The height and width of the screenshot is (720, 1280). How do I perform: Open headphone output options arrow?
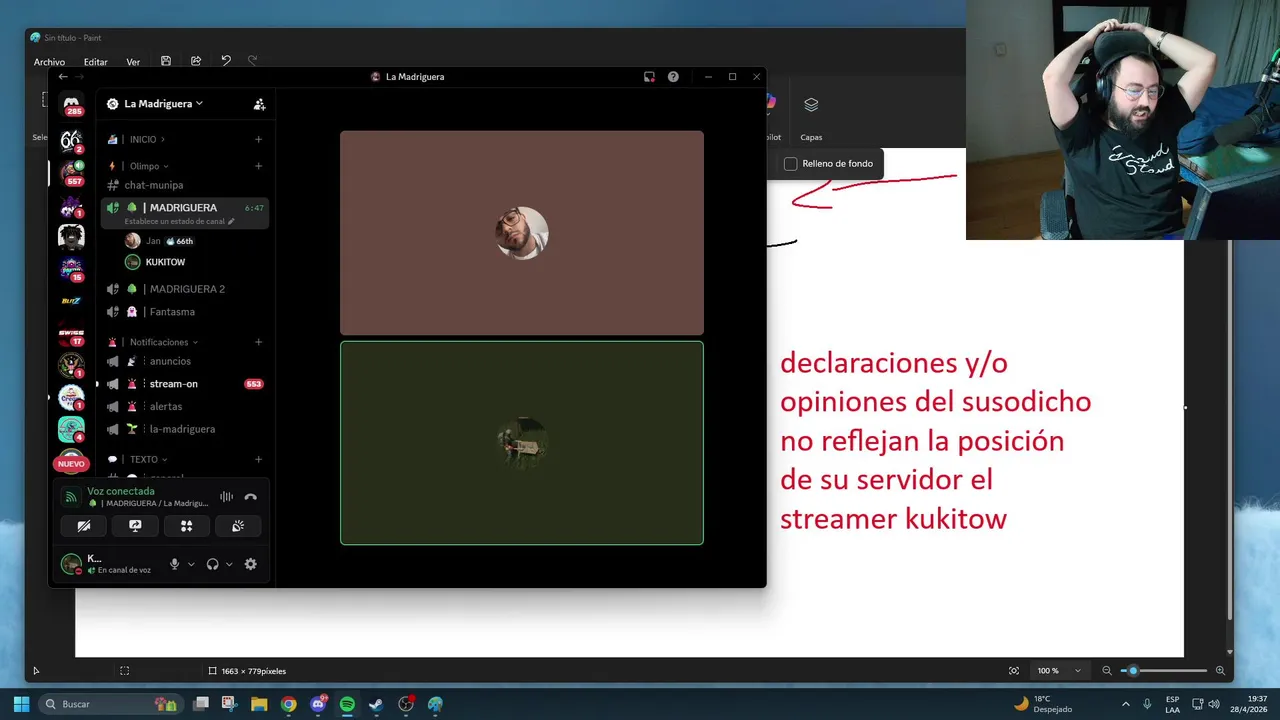click(229, 564)
